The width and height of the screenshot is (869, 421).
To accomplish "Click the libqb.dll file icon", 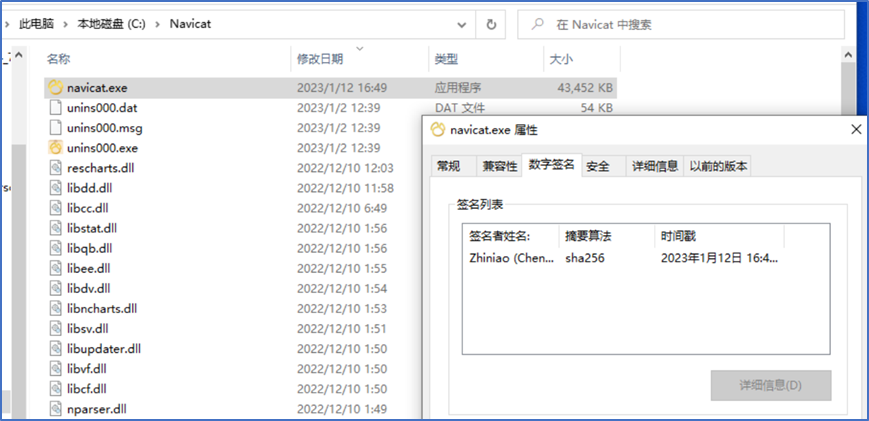I will [55, 248].
